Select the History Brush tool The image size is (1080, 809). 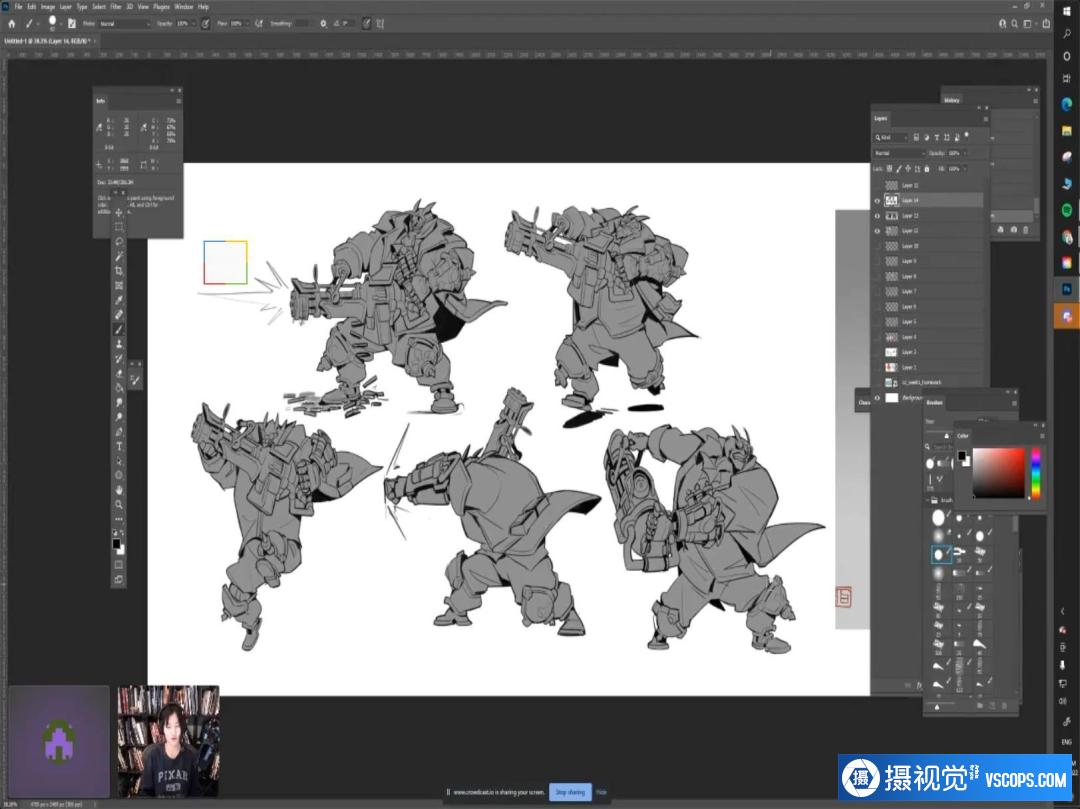(118, 358)
